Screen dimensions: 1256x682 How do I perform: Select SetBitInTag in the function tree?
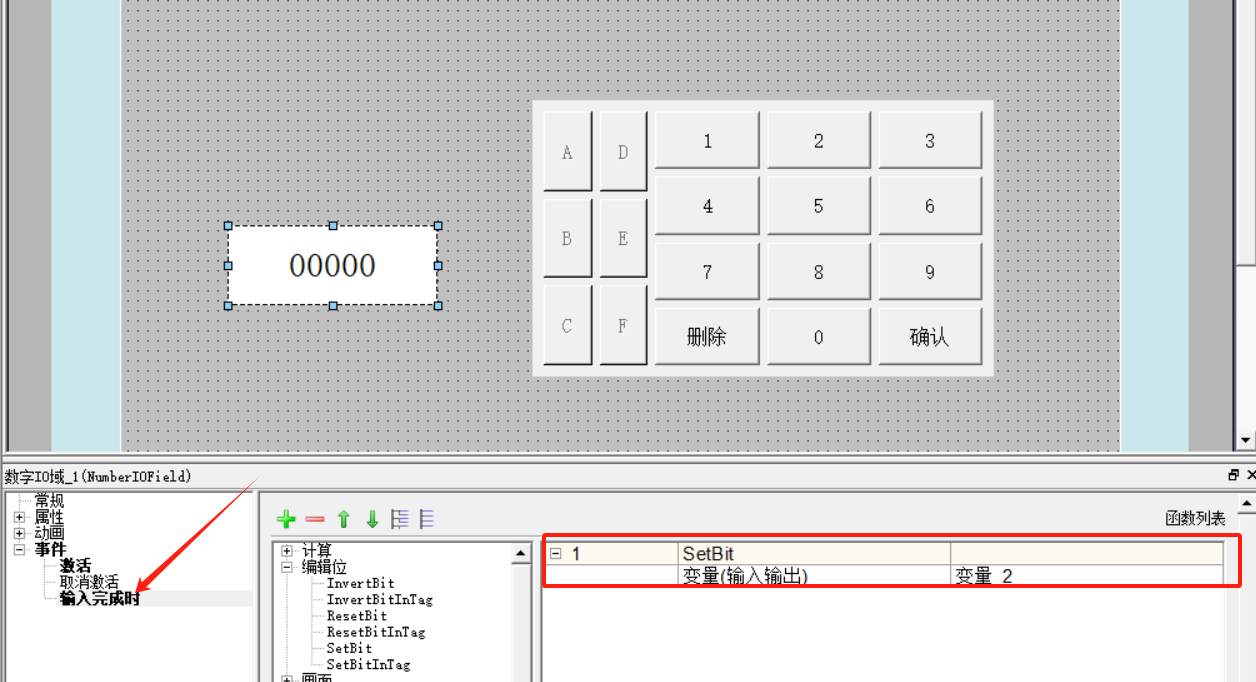(x=368, y=663)
